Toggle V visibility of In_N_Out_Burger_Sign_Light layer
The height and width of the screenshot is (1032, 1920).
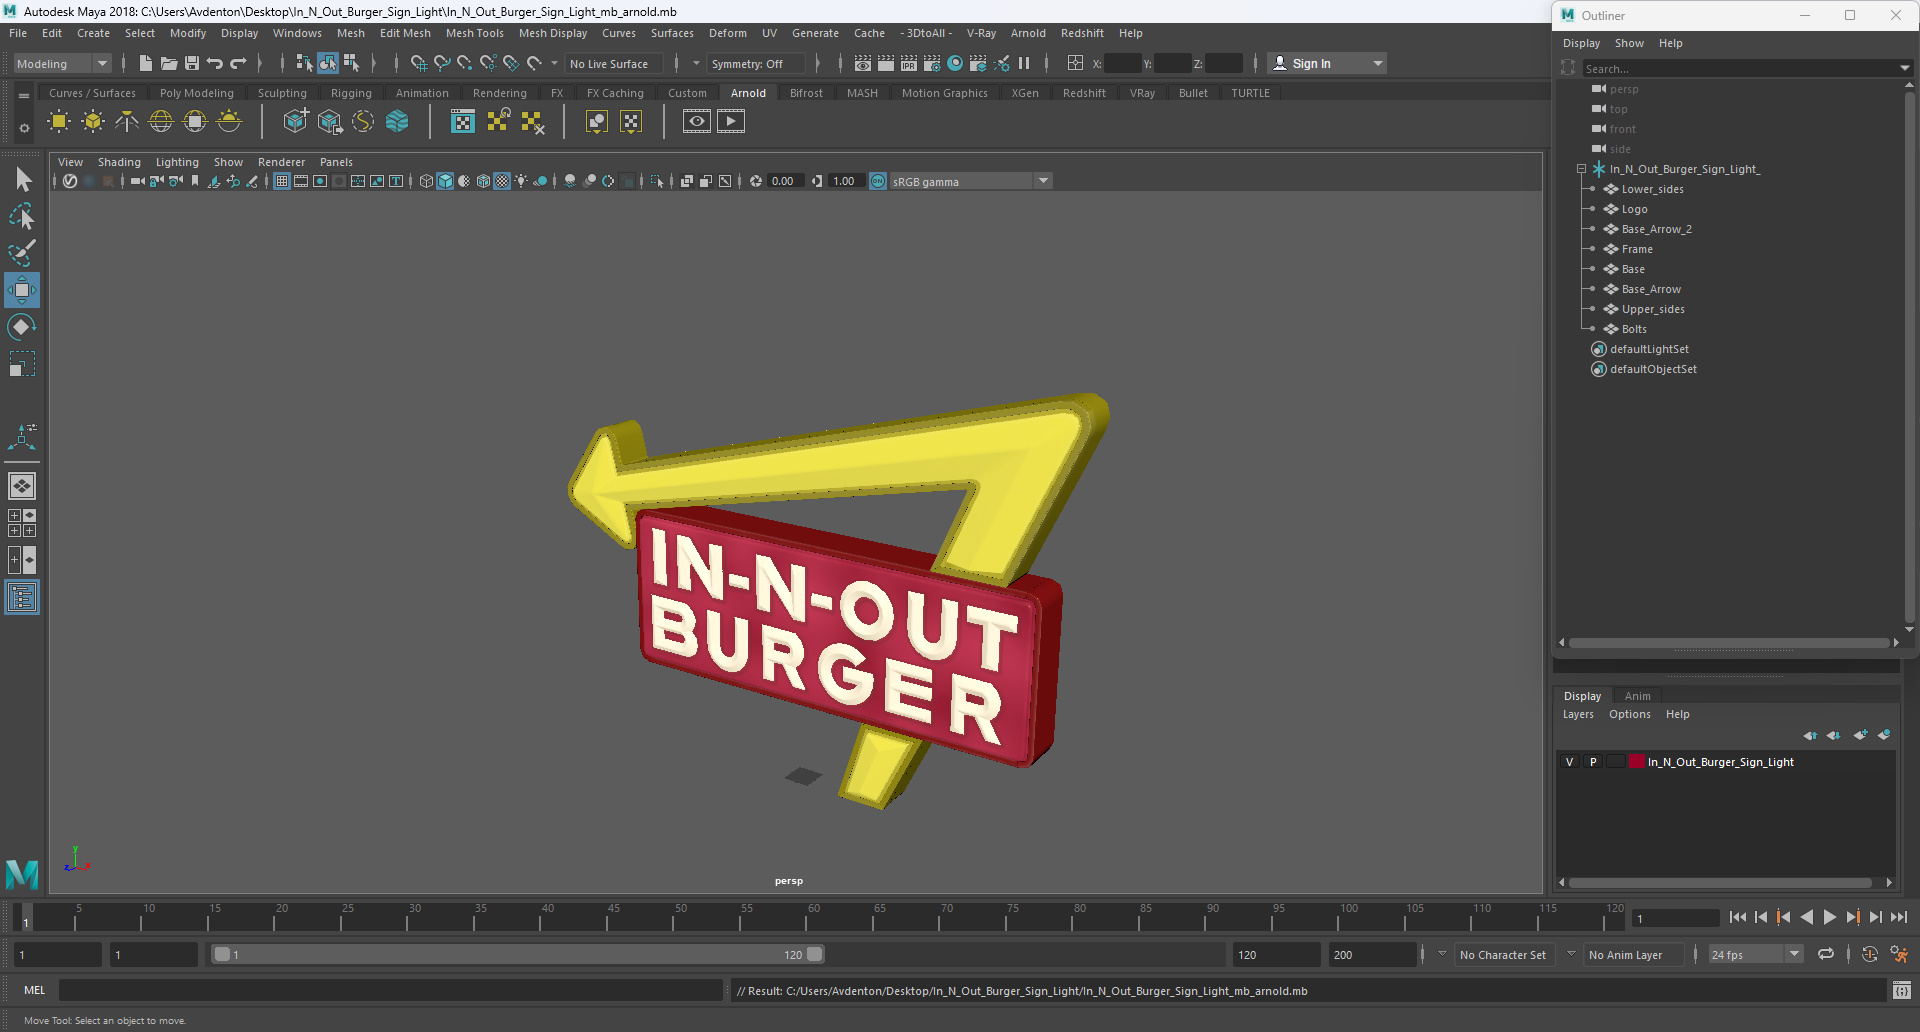coord(1569,762)
